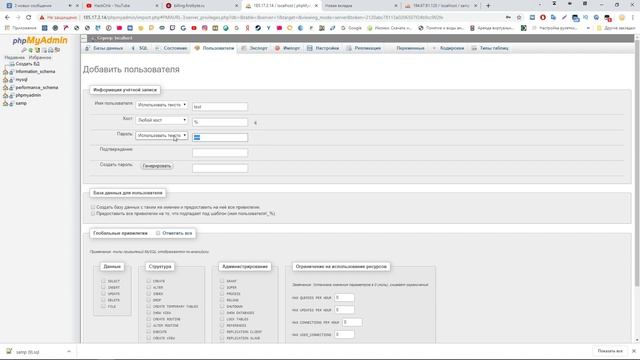Open the Экспорт tab

coord(255,48)
